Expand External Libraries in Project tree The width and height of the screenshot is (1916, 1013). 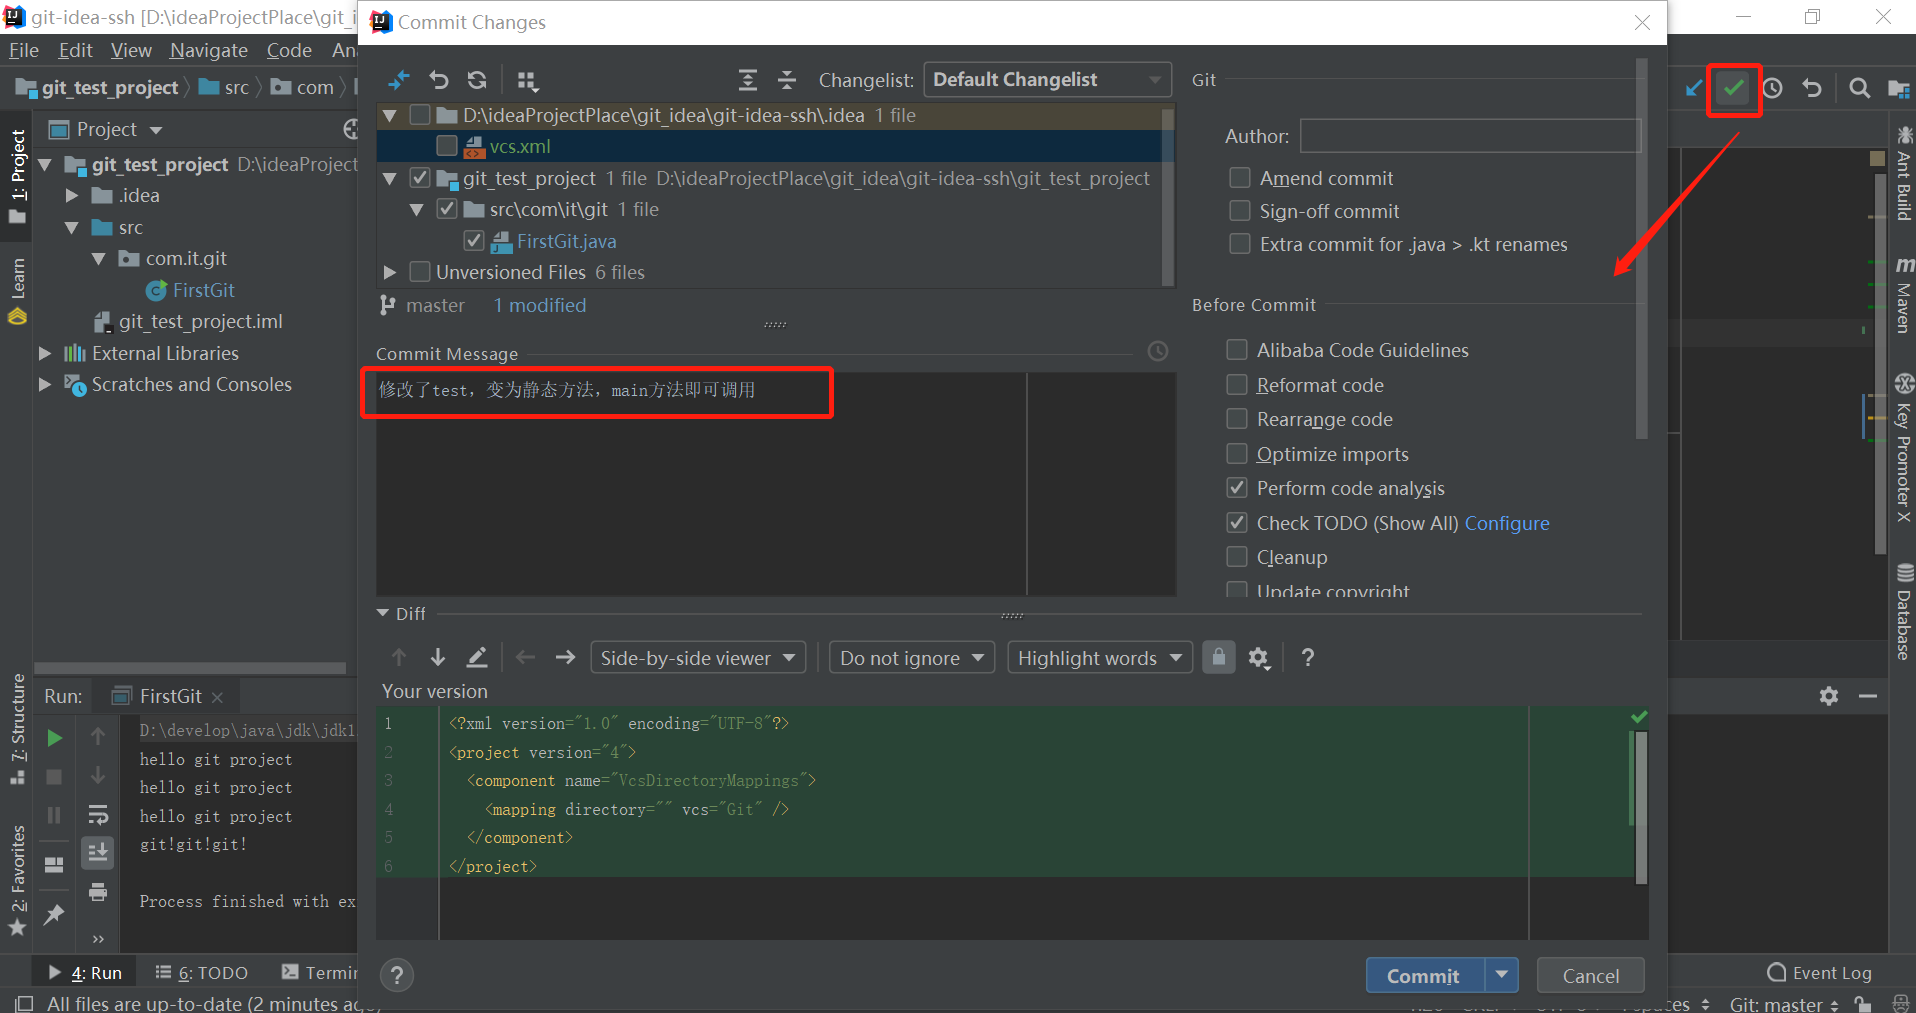click(45, 353)
